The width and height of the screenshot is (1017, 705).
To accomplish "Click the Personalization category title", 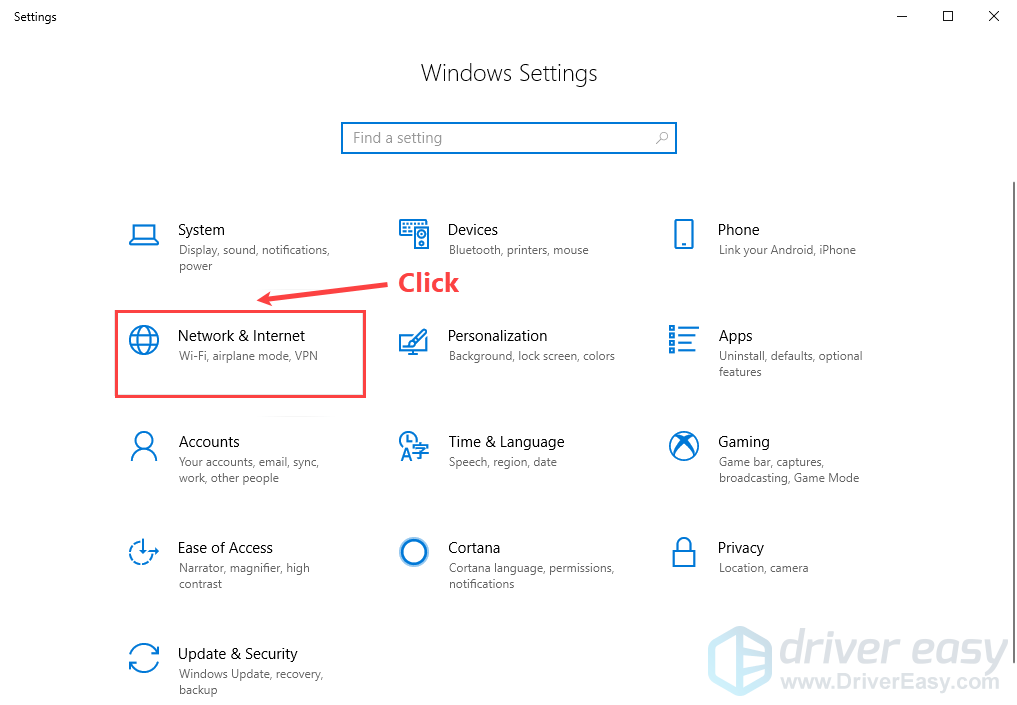I will pos(497,336).
